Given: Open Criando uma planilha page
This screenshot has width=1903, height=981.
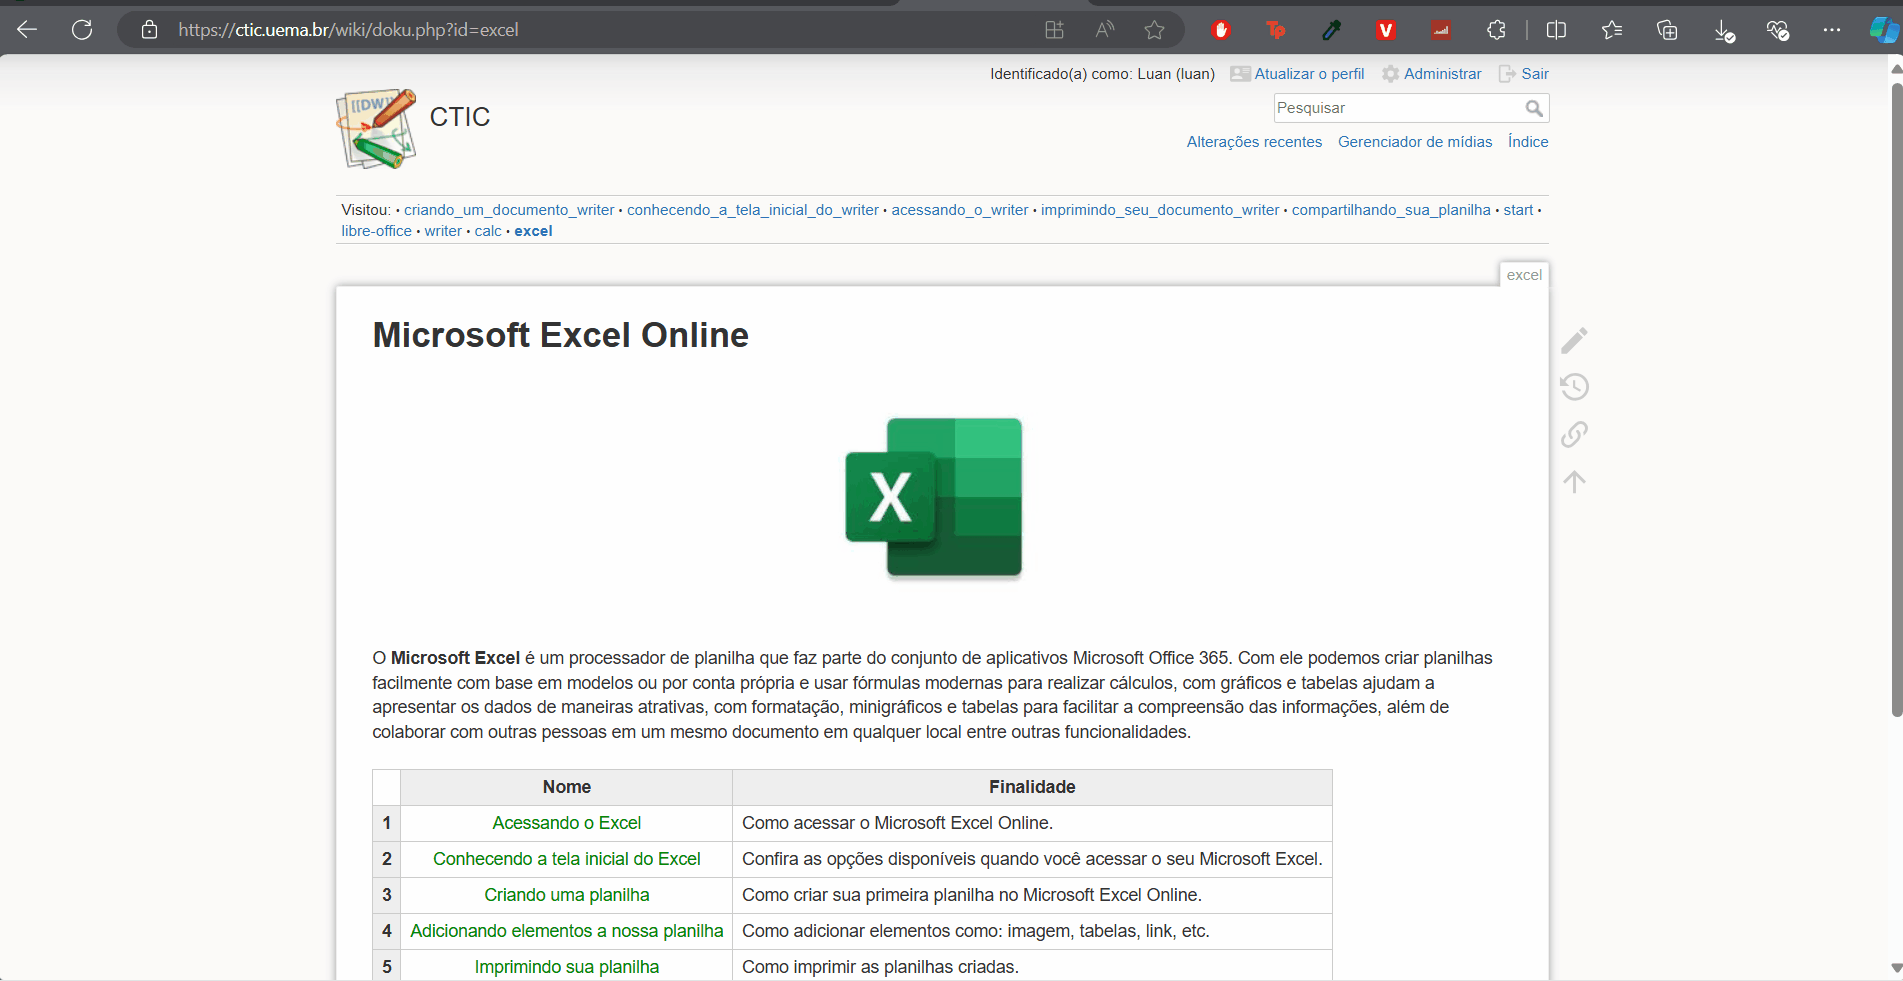Looking at the screenshot, I should (566, 895).
